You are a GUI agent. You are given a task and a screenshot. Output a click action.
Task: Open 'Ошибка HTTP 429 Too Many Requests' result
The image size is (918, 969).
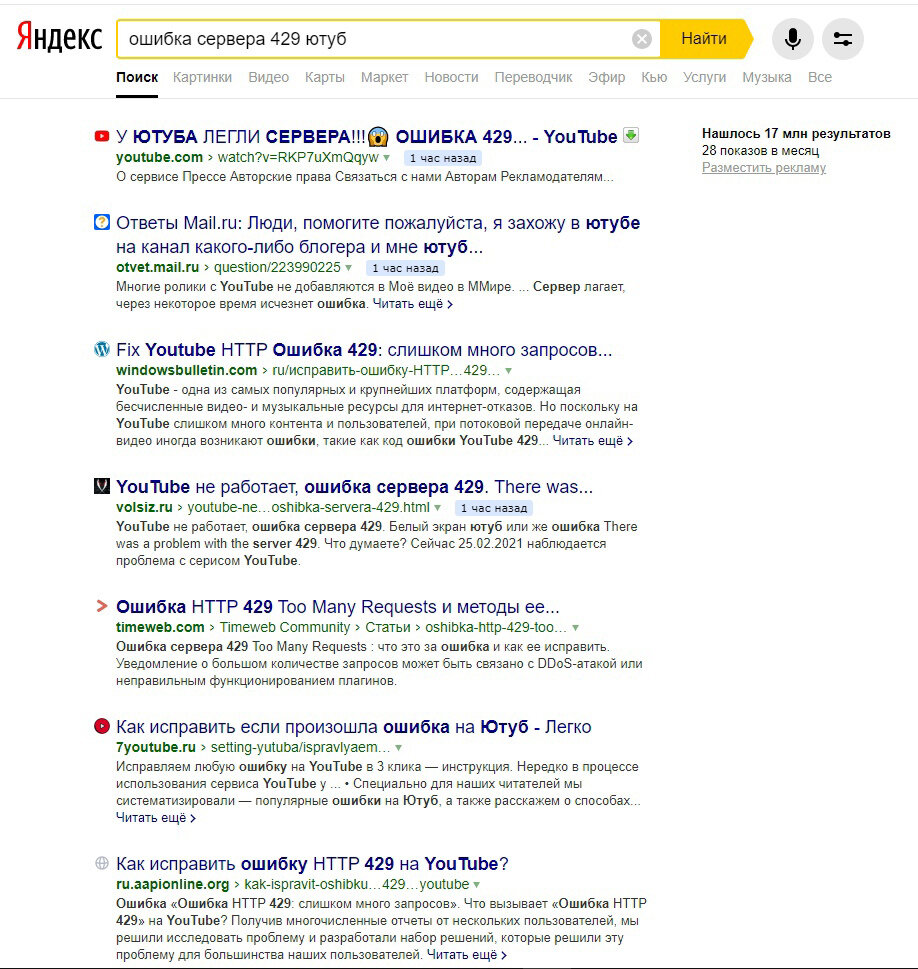[338, 607]
